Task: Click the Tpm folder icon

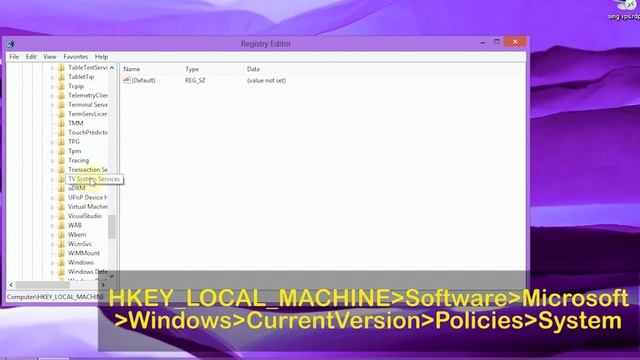Action: [x=61, y=151]
